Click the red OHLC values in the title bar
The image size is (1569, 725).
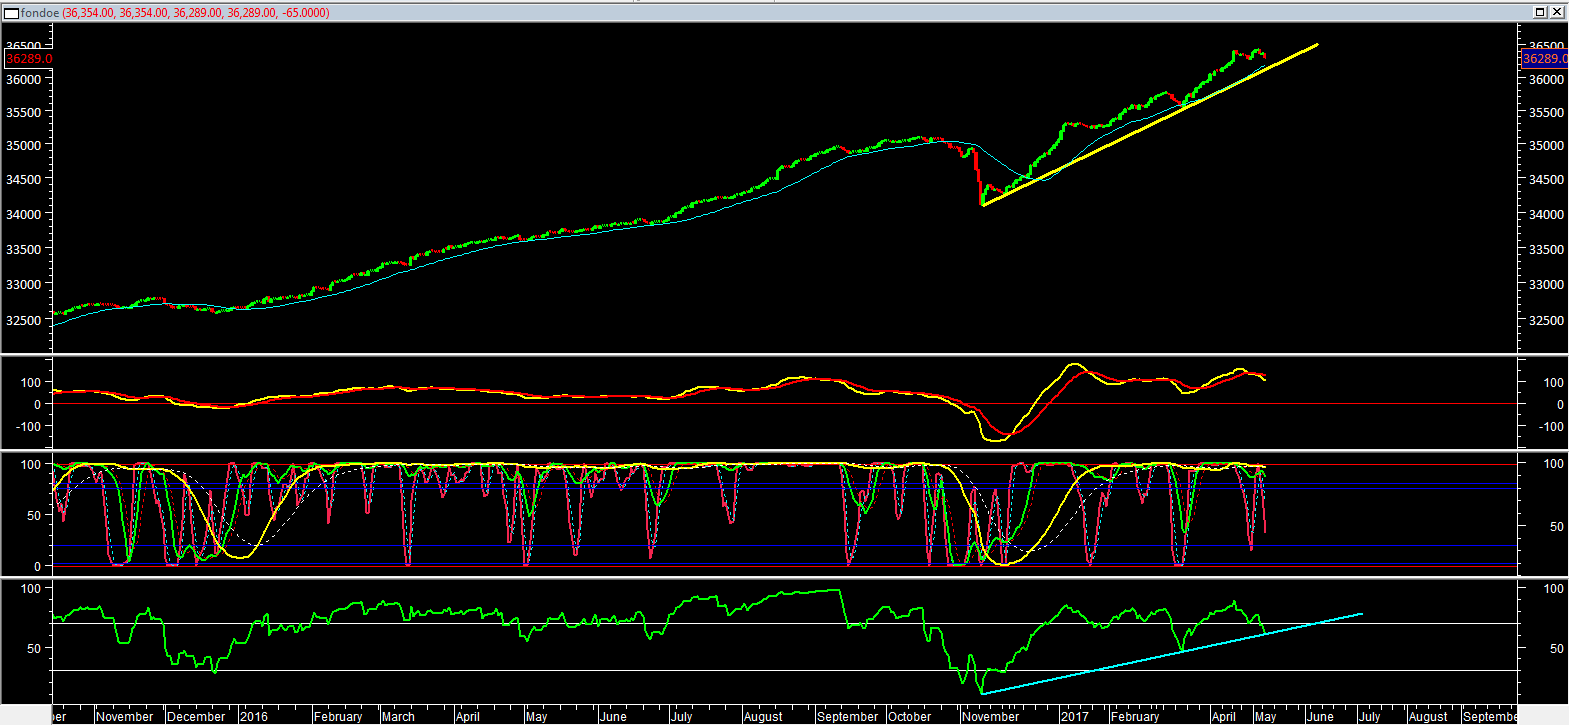click(x=196, y=13)
